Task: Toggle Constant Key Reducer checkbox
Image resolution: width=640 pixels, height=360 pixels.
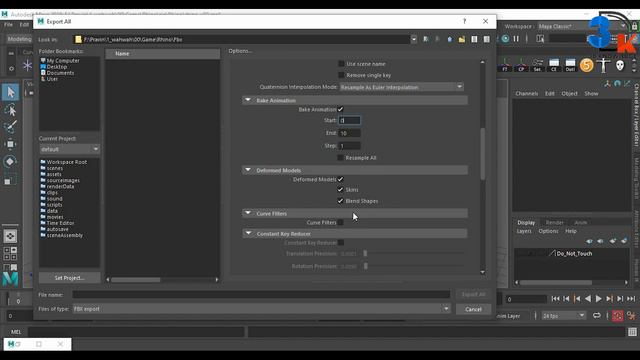Action: pyautogui.click(x=341, y=243)
